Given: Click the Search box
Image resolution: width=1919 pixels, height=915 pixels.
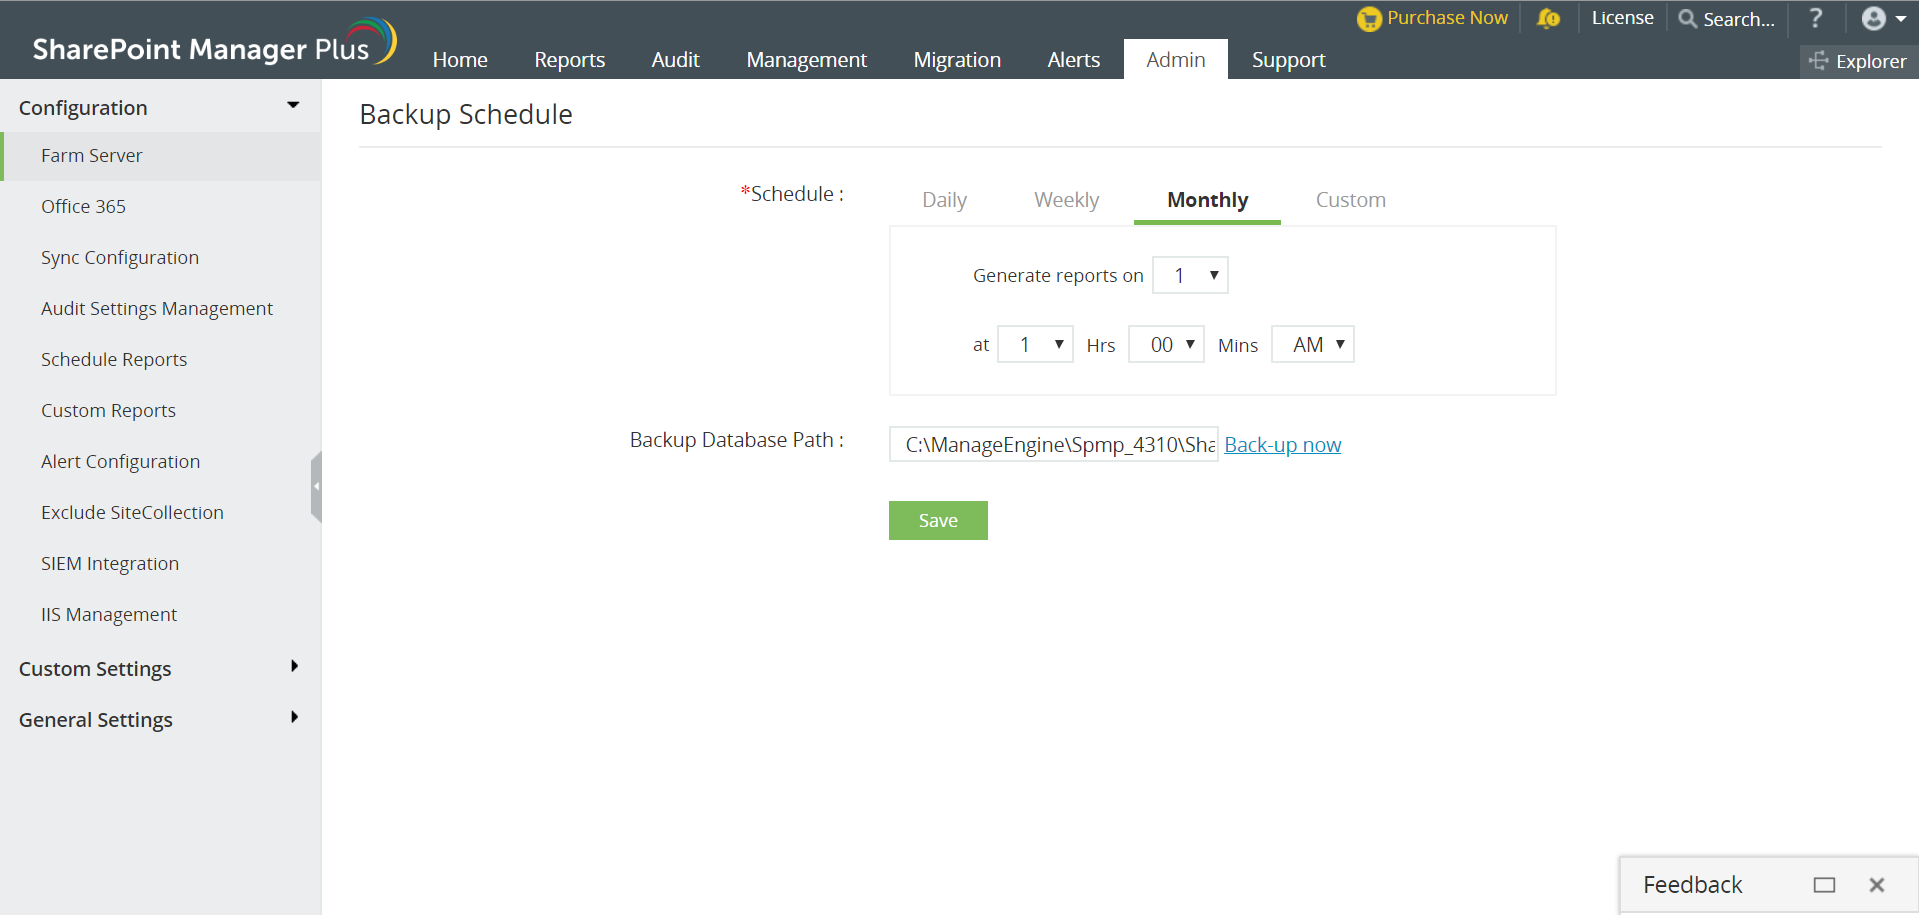Looking at the screenshot, I should (x=1739, y=19).
